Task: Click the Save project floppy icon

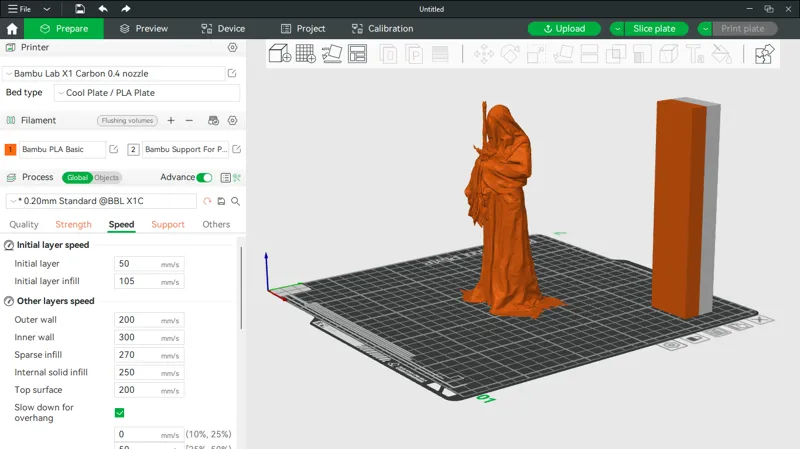Action: coord(80,9)
